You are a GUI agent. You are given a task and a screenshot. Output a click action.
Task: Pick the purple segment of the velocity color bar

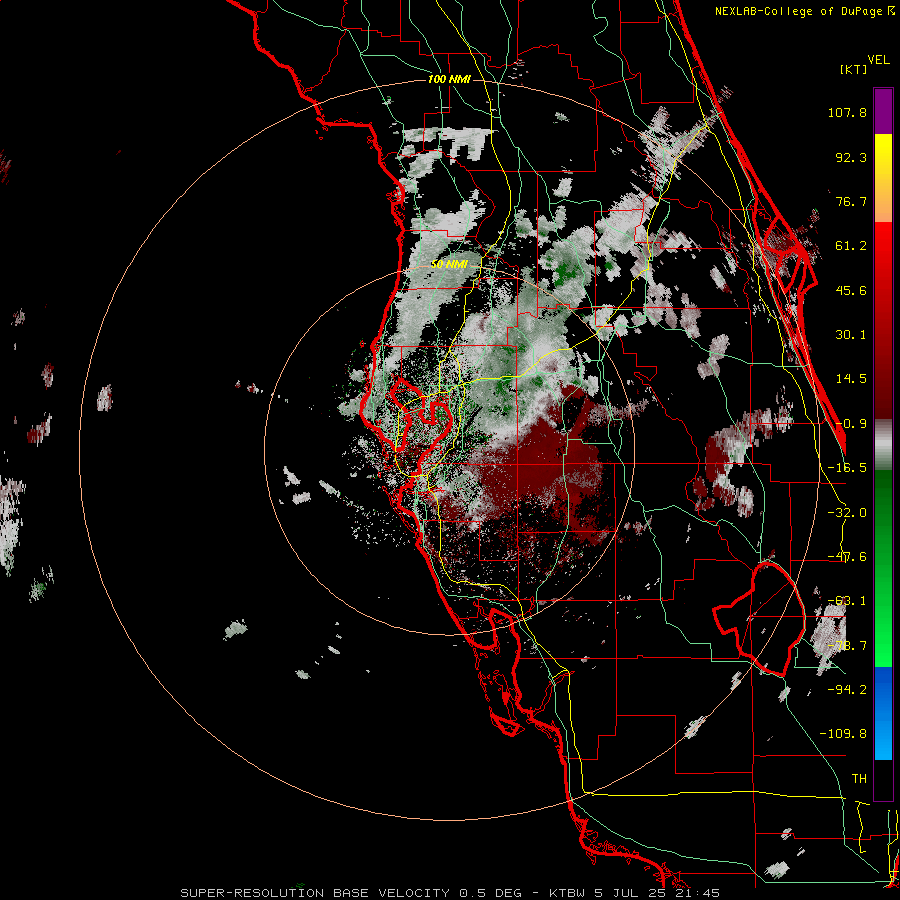pyautogui.click(x=883, y=111)
